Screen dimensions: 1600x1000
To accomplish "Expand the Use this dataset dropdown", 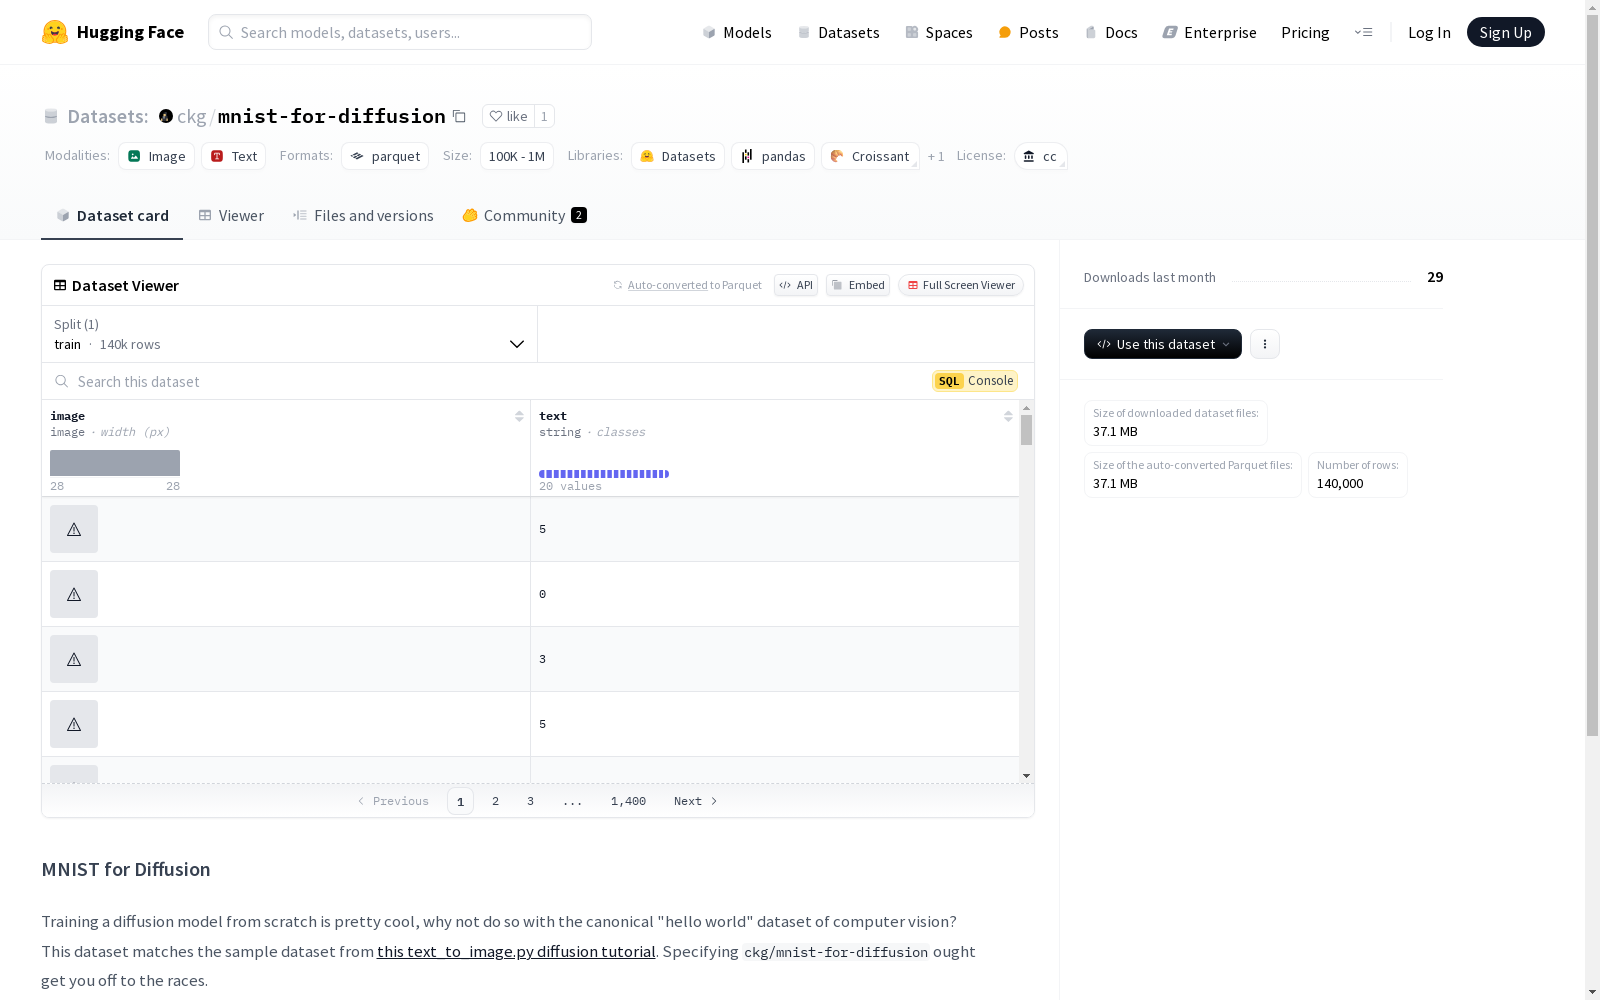I will pyautogui.click(x=1163, y=344).
